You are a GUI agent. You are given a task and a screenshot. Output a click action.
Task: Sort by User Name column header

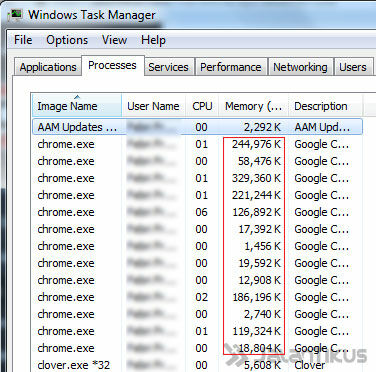153,106
